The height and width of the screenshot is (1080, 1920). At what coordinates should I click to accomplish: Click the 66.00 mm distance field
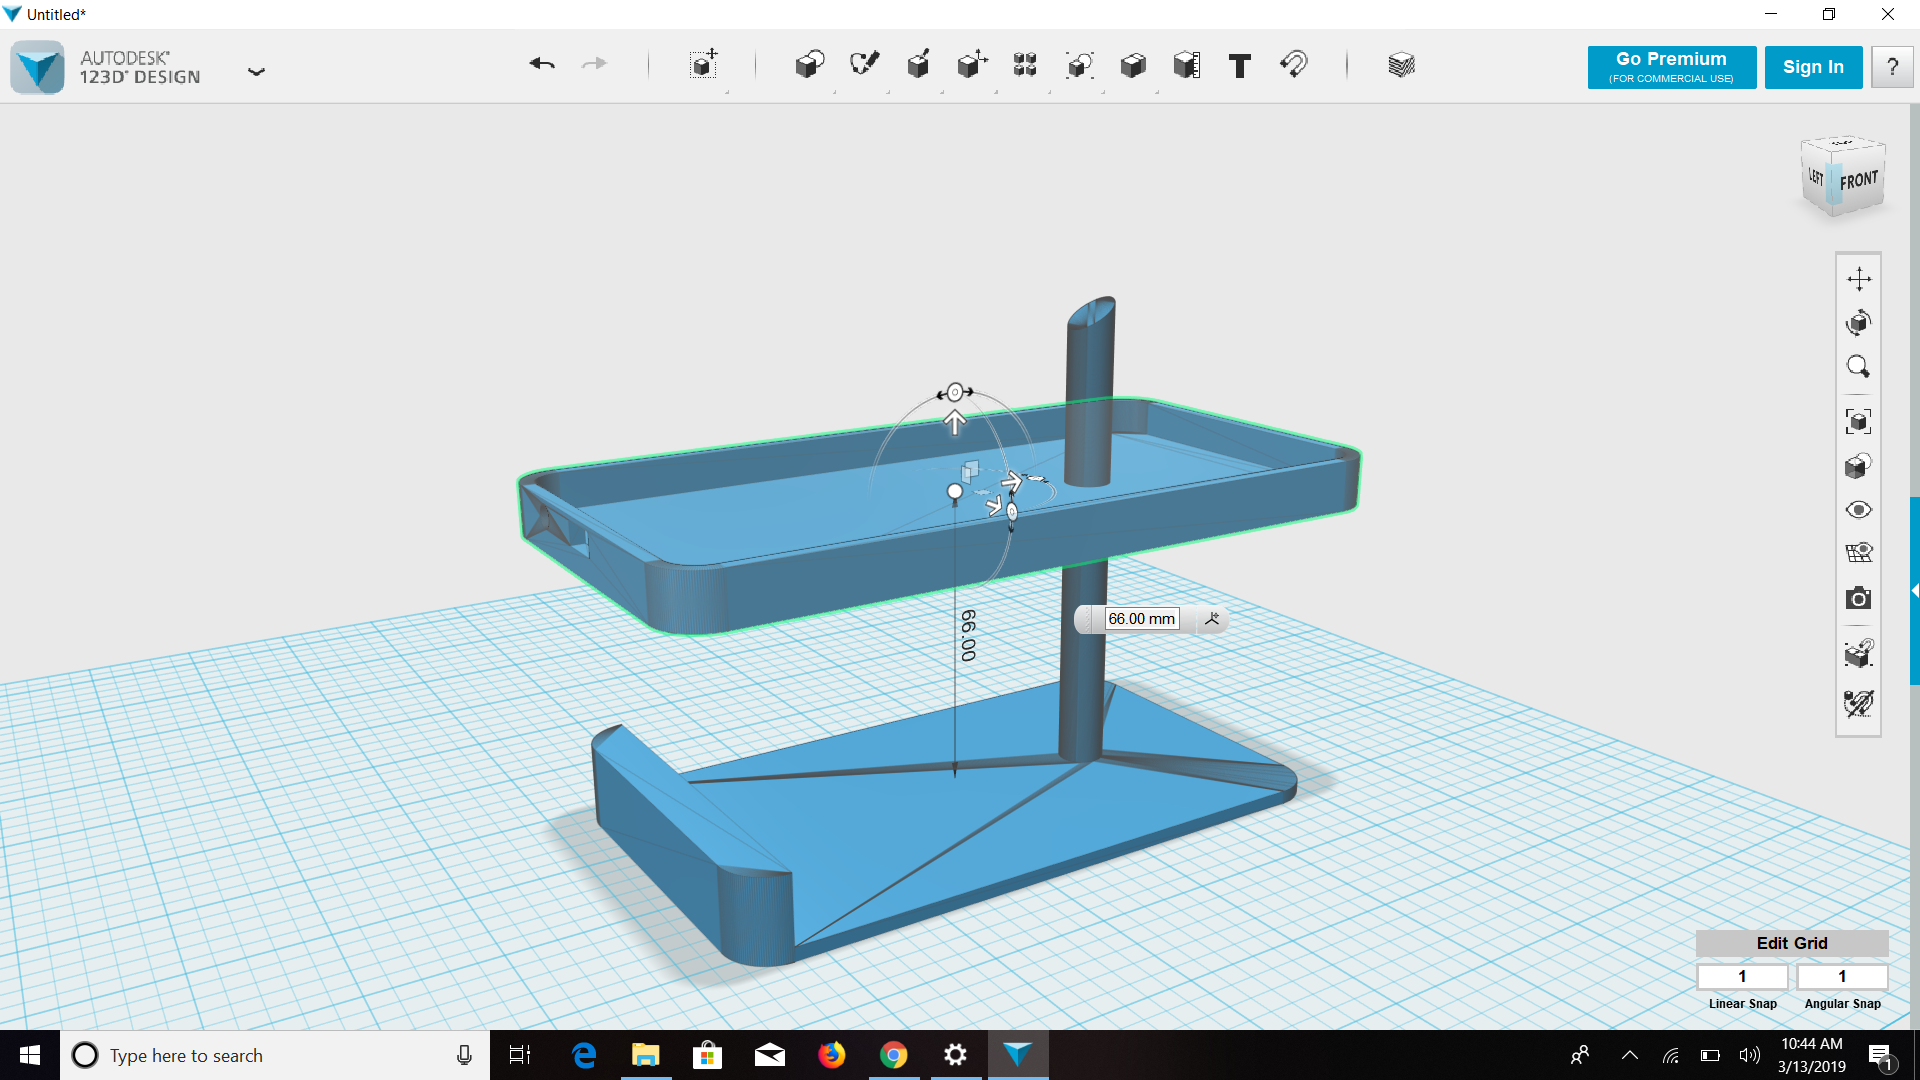[x=1141, y=619]
